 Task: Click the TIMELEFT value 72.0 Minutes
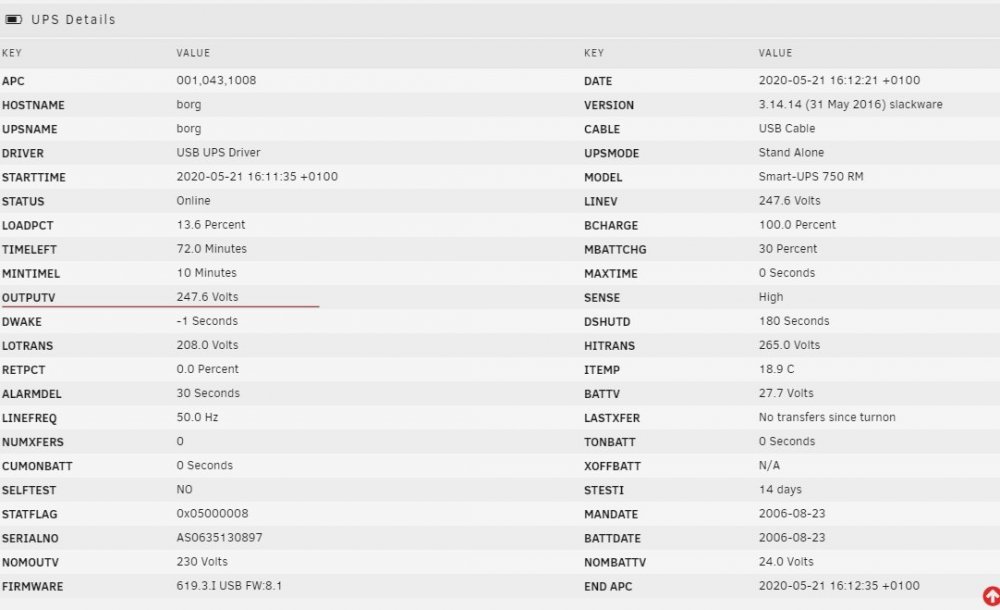(x=212, y=249)
